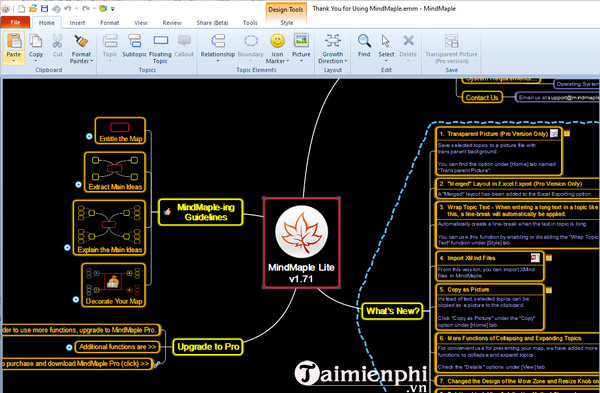
Task: Expand Format Painter dropdown arrow
Action: (x=92, y=61)
